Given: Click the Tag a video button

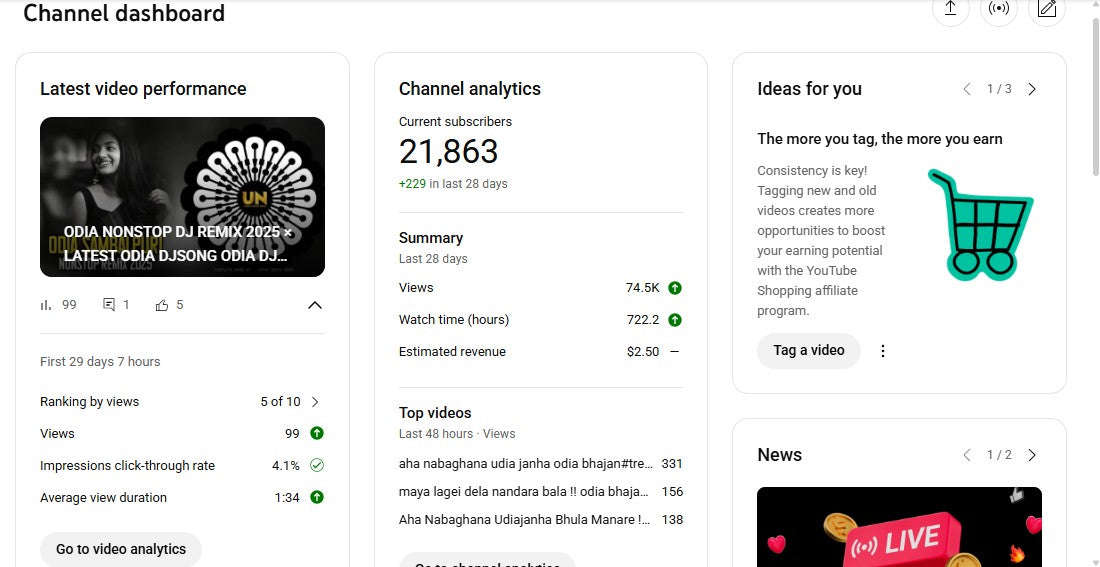Looking at the screenshot, I should [808, 351].
